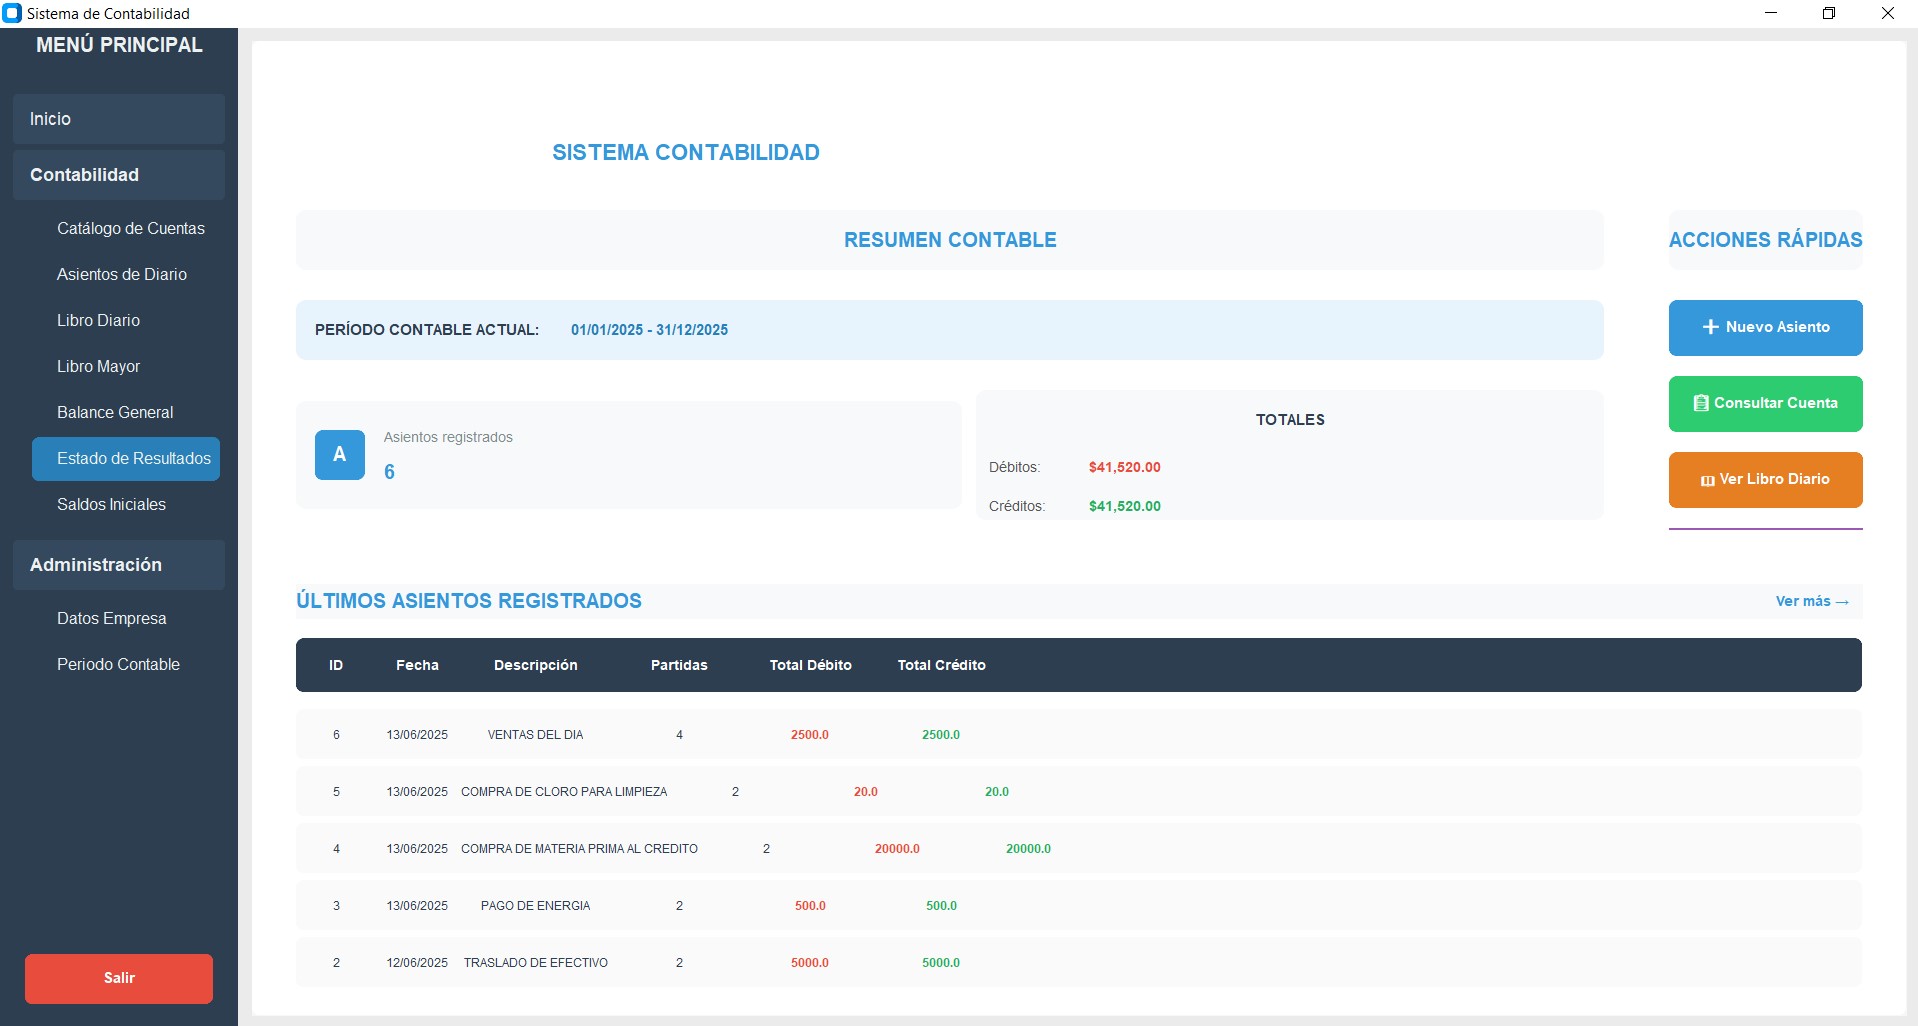This screenshot has height=1026, width=1918.
Task: Click the book icon on Ver Libro Diario
Action: click(1709, 479)
